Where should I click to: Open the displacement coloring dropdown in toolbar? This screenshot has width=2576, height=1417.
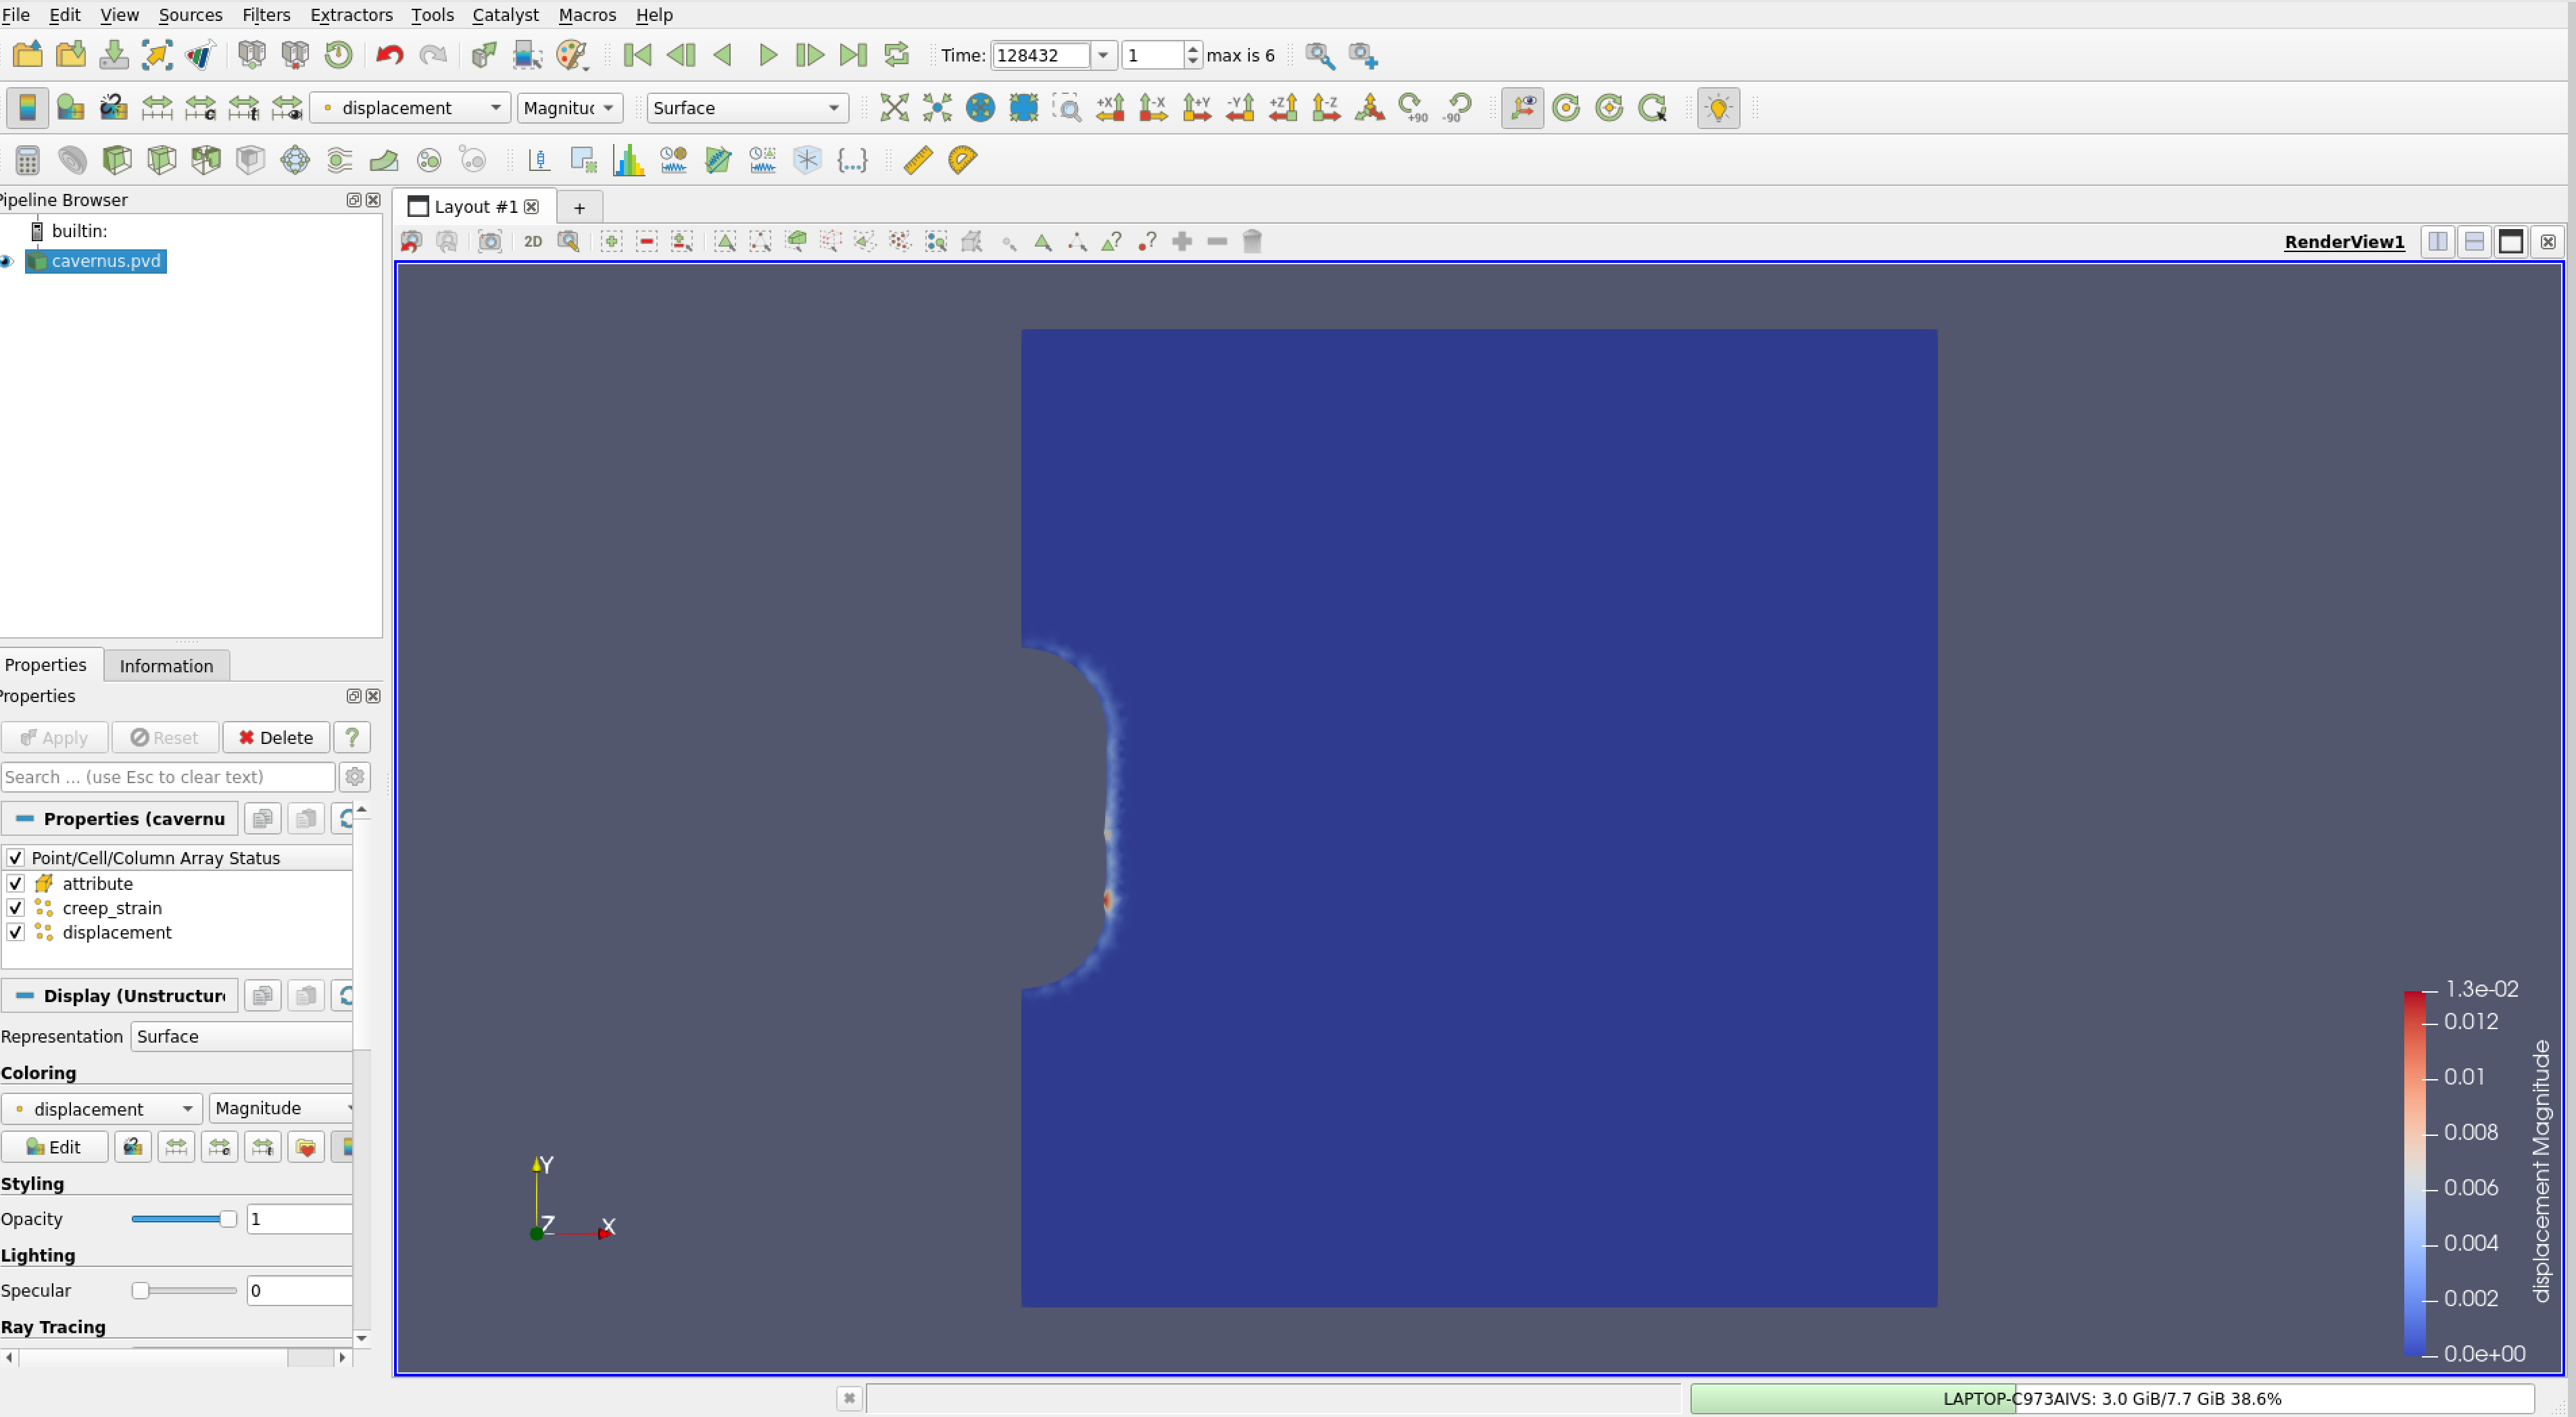coord(410,107)
